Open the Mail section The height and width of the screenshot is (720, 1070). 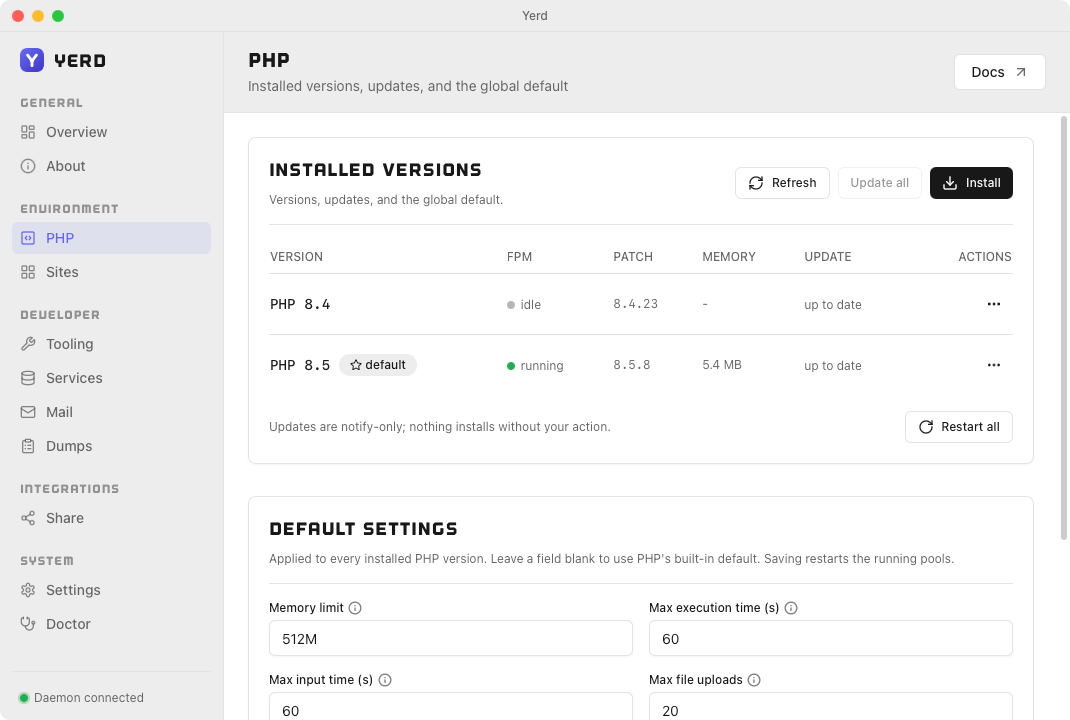(x=112, y=412)
